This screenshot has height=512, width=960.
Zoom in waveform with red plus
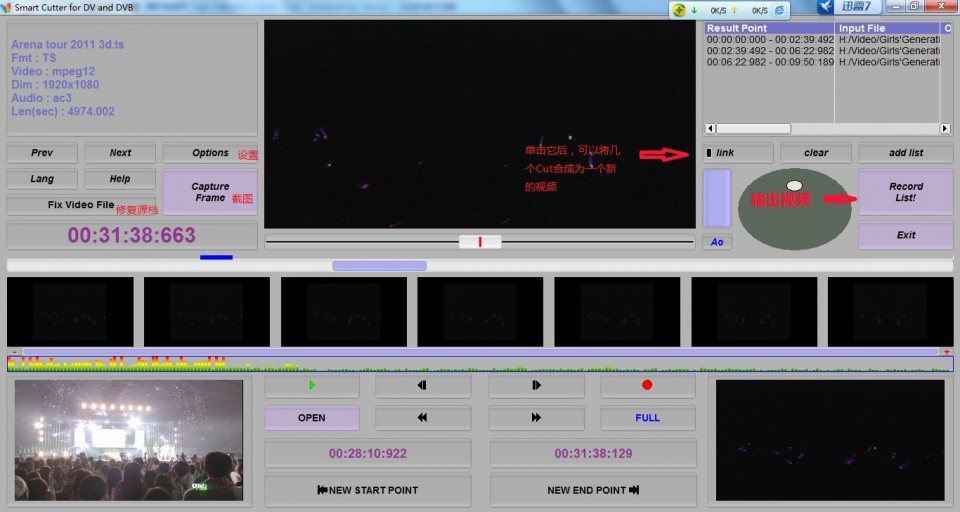click(947, 352)
